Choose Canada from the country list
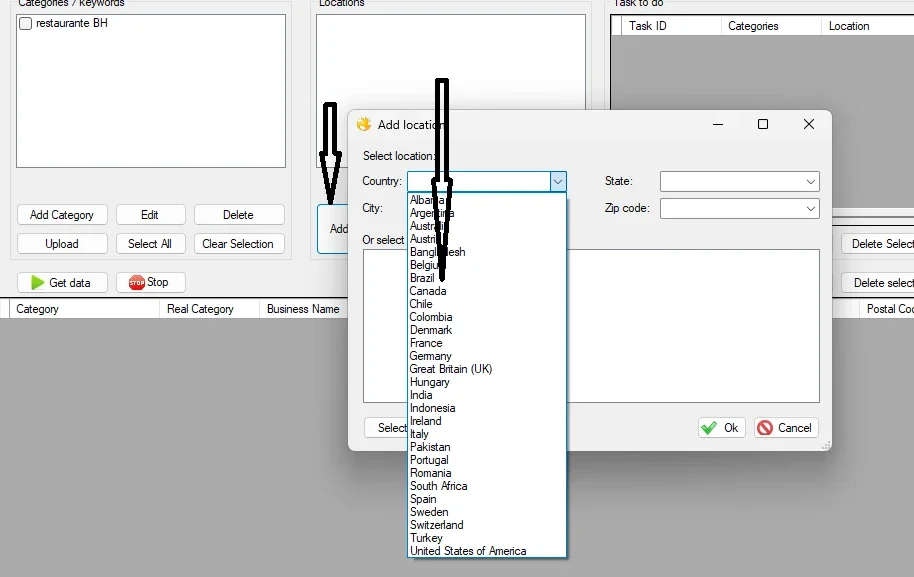Image resolution: width=914 pixels, height=577 pixels. [x=487, y=291]
